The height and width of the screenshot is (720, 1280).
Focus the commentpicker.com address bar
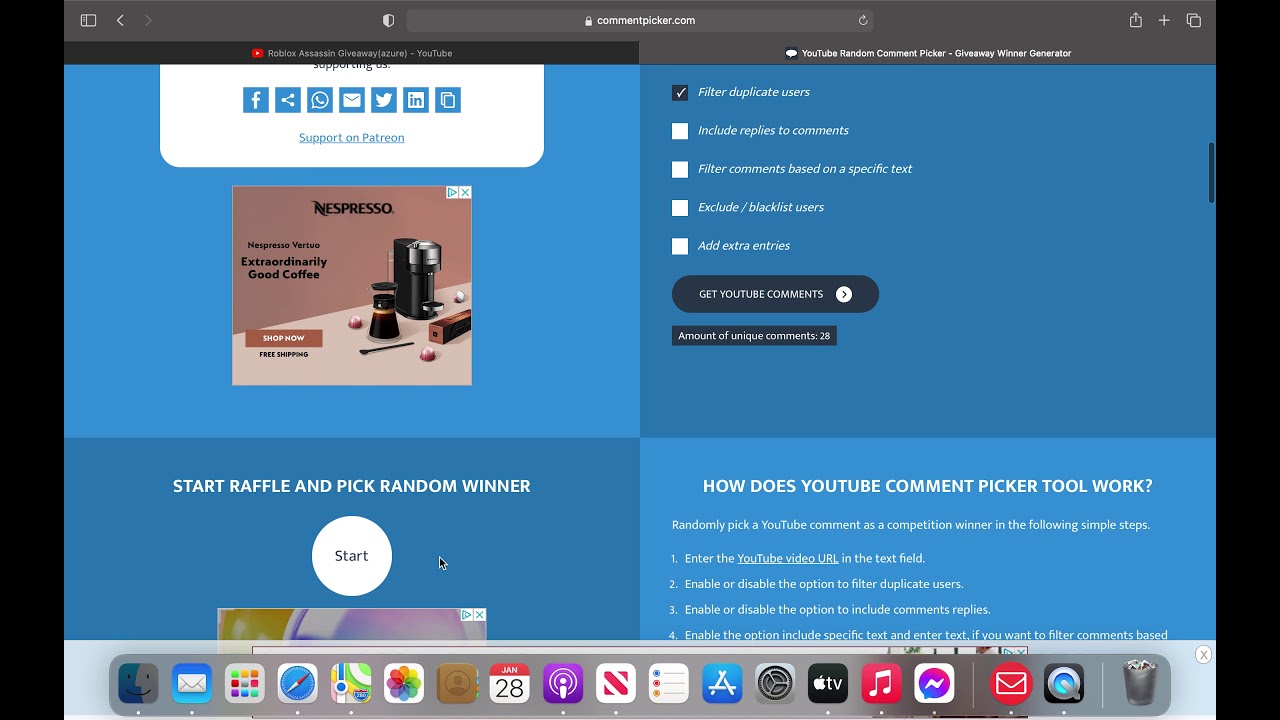tap(640, 20)
